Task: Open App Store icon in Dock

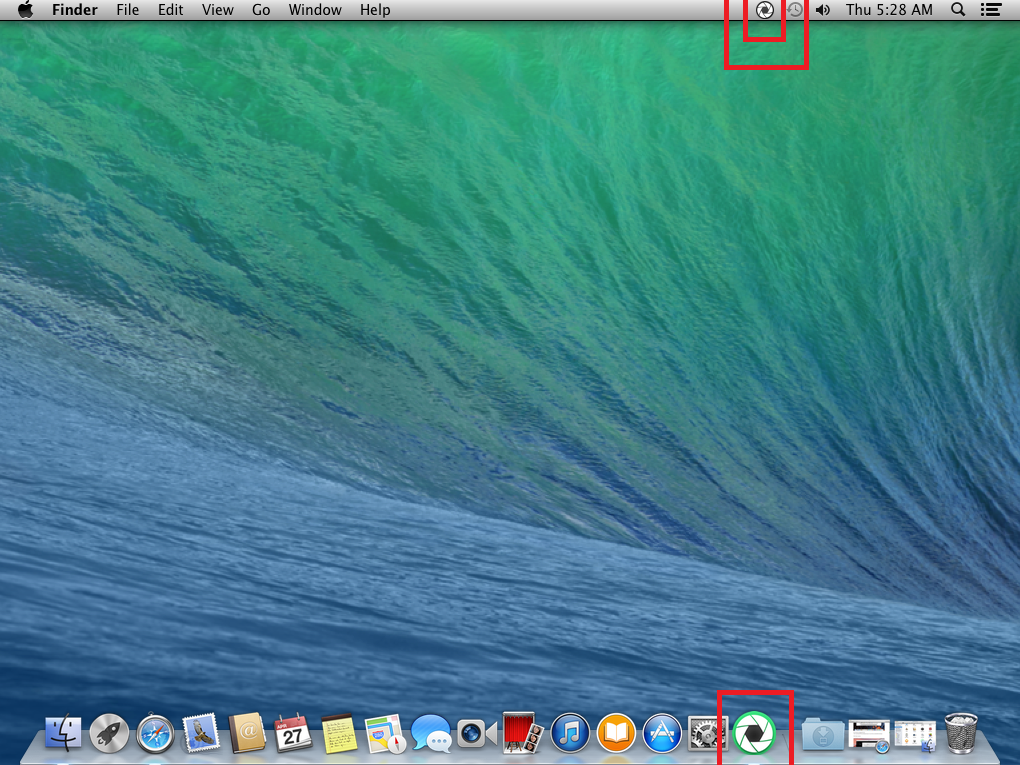Action: point(662,733)
